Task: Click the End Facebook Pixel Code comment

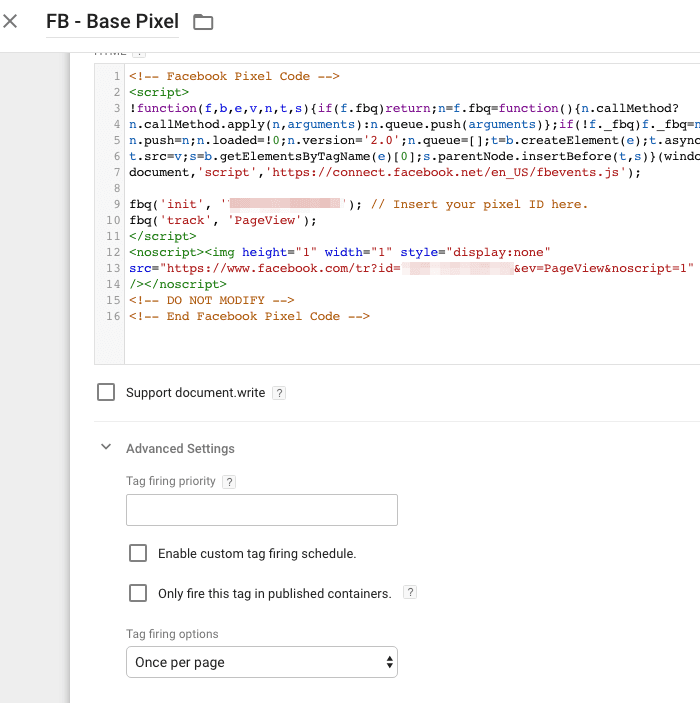Action: [x=249, y=317]
